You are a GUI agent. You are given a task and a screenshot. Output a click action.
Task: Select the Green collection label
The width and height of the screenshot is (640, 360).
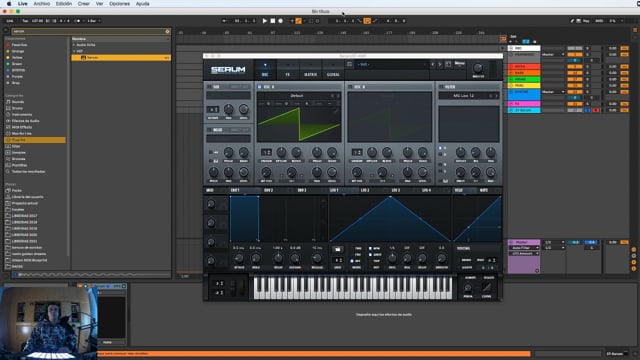(17, 64)
